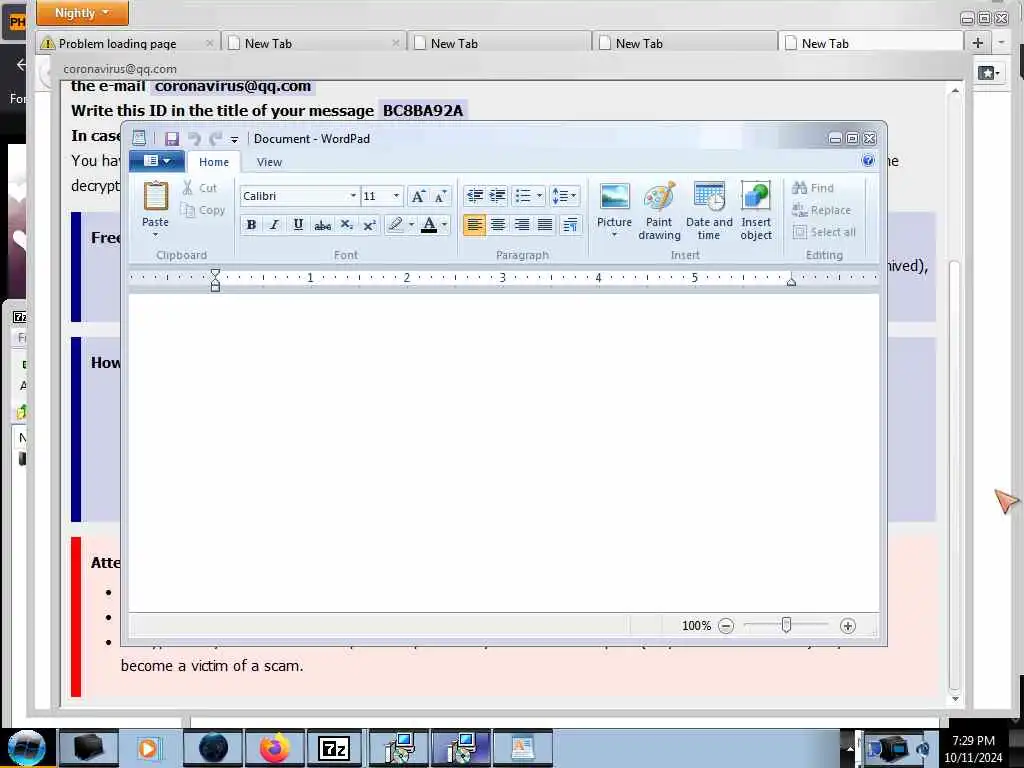The height and width of the screenshot is (768, 1024).
Task: Insert a Picture using the ribbon icon
Action: [615, 197]
